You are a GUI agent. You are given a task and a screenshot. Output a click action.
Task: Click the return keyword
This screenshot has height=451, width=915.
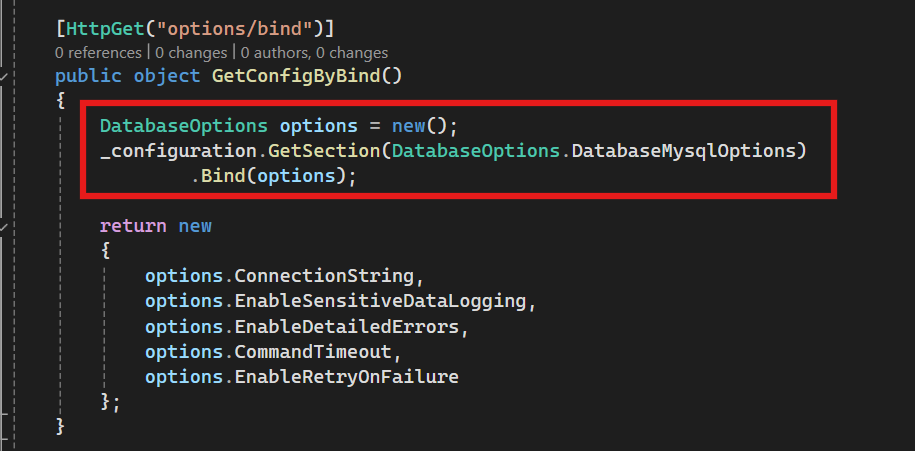(133, 226)
